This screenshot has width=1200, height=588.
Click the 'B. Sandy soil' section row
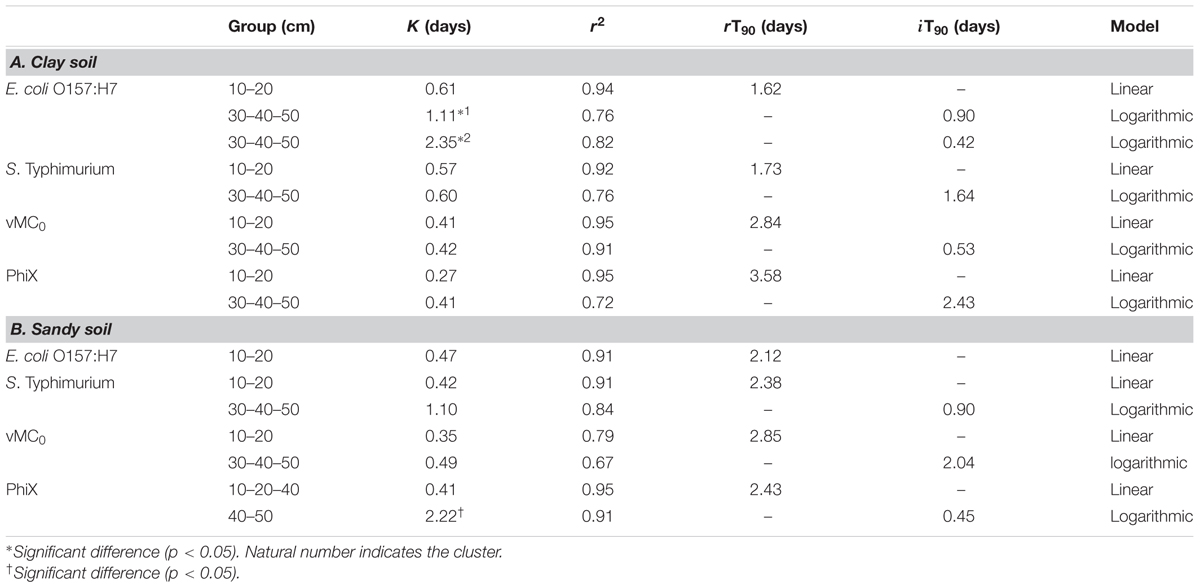point(600,330)
